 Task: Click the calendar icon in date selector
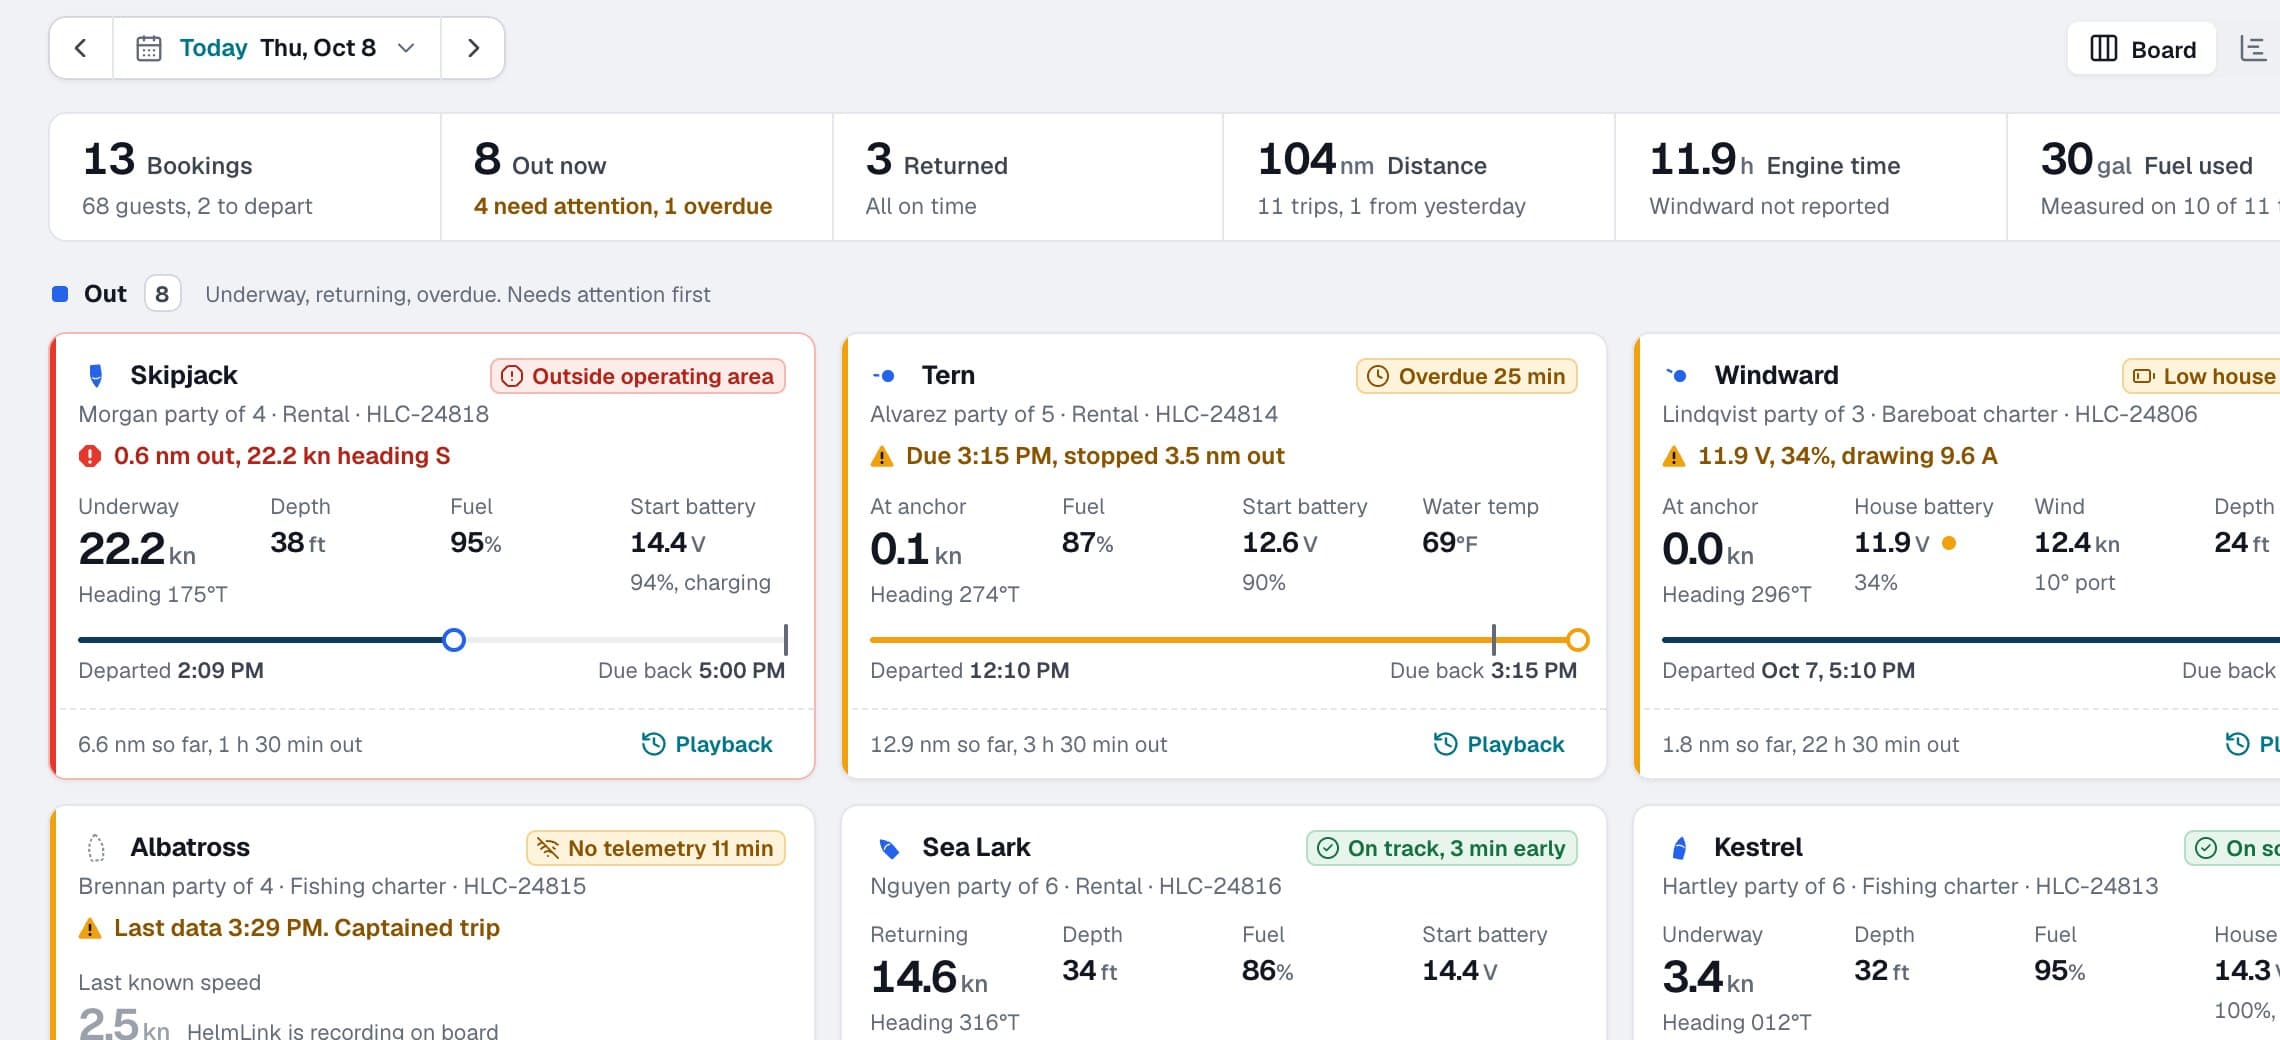point(149,48)
